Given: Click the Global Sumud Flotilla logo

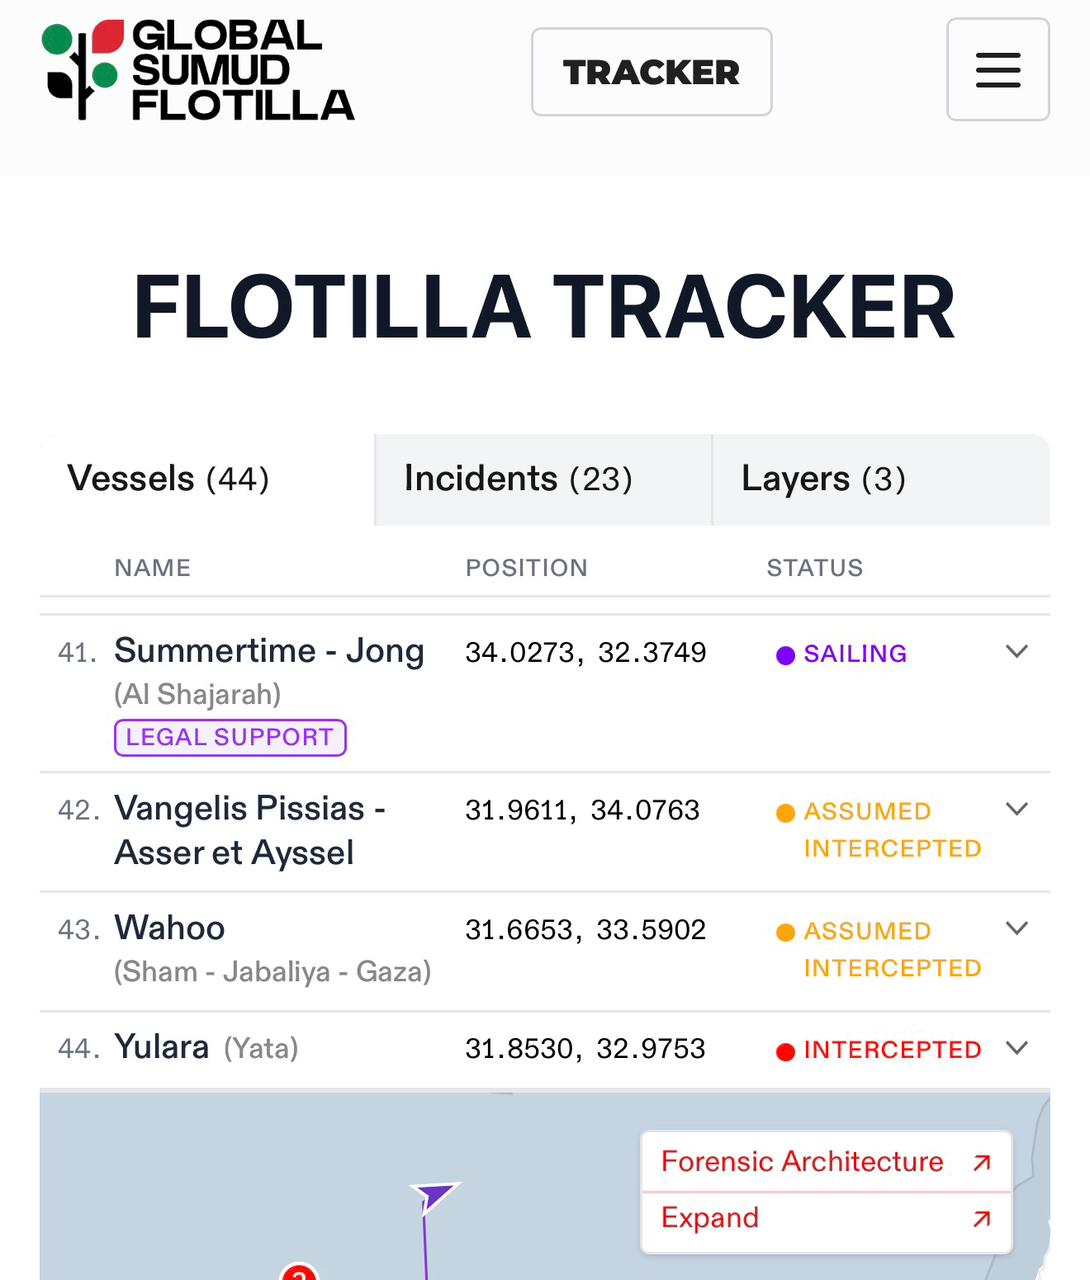Looking at the screenshot, I should [198, 71].
